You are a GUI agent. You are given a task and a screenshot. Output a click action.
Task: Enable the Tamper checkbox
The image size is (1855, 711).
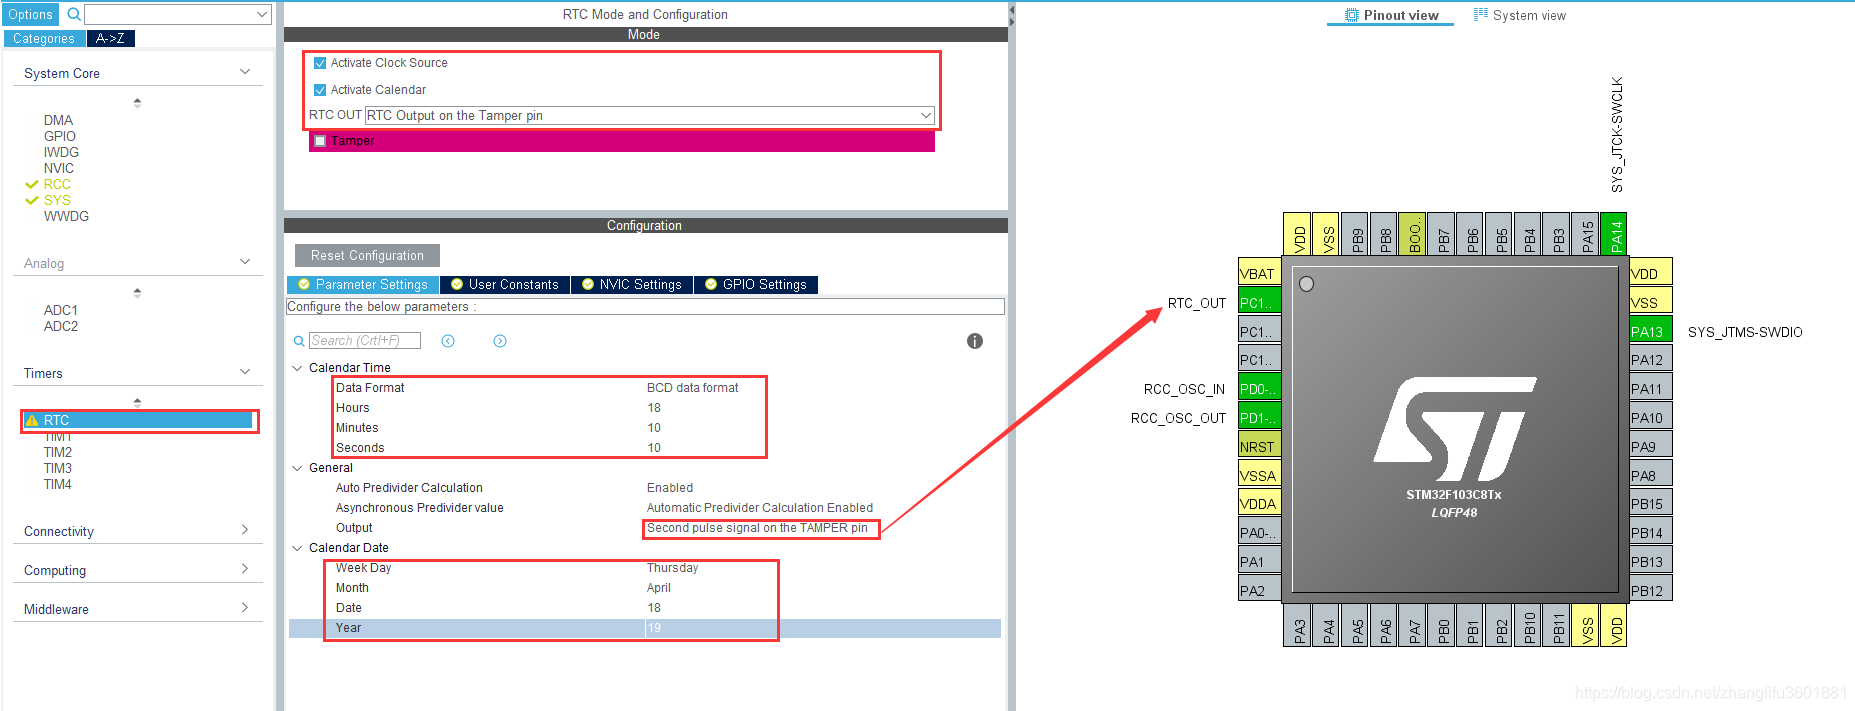pos(320,141)
